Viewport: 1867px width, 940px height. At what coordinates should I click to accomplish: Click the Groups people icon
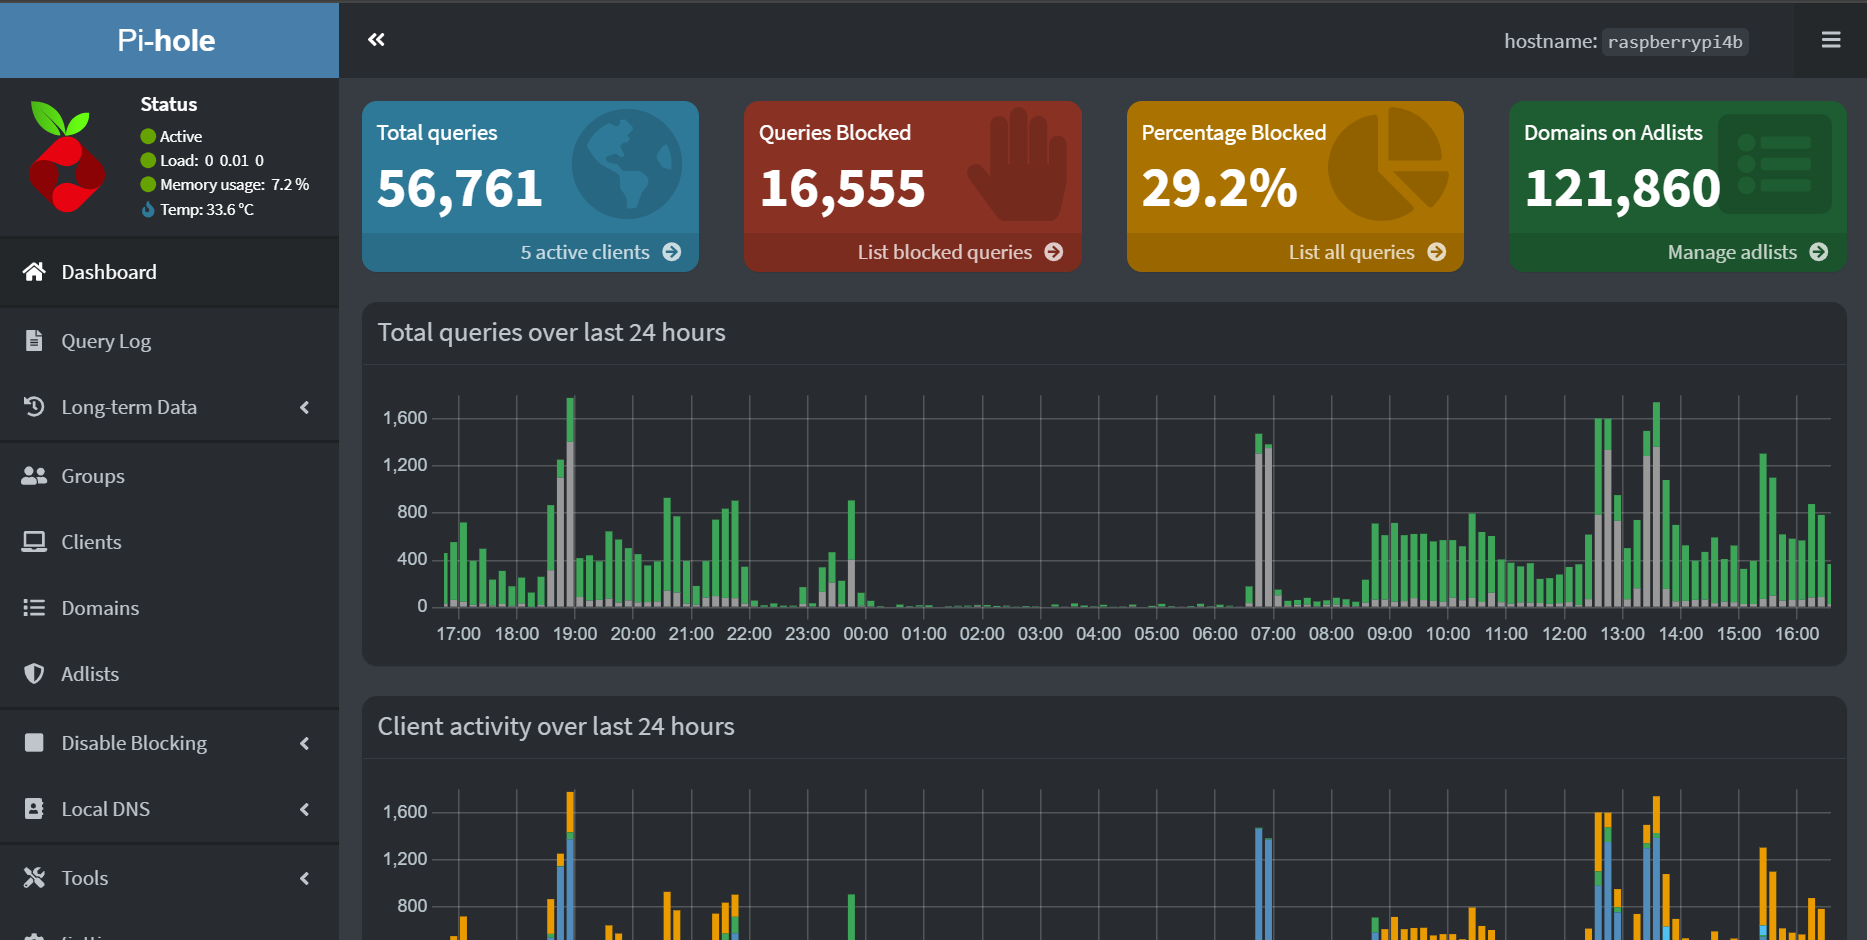[x=34, y=476]
